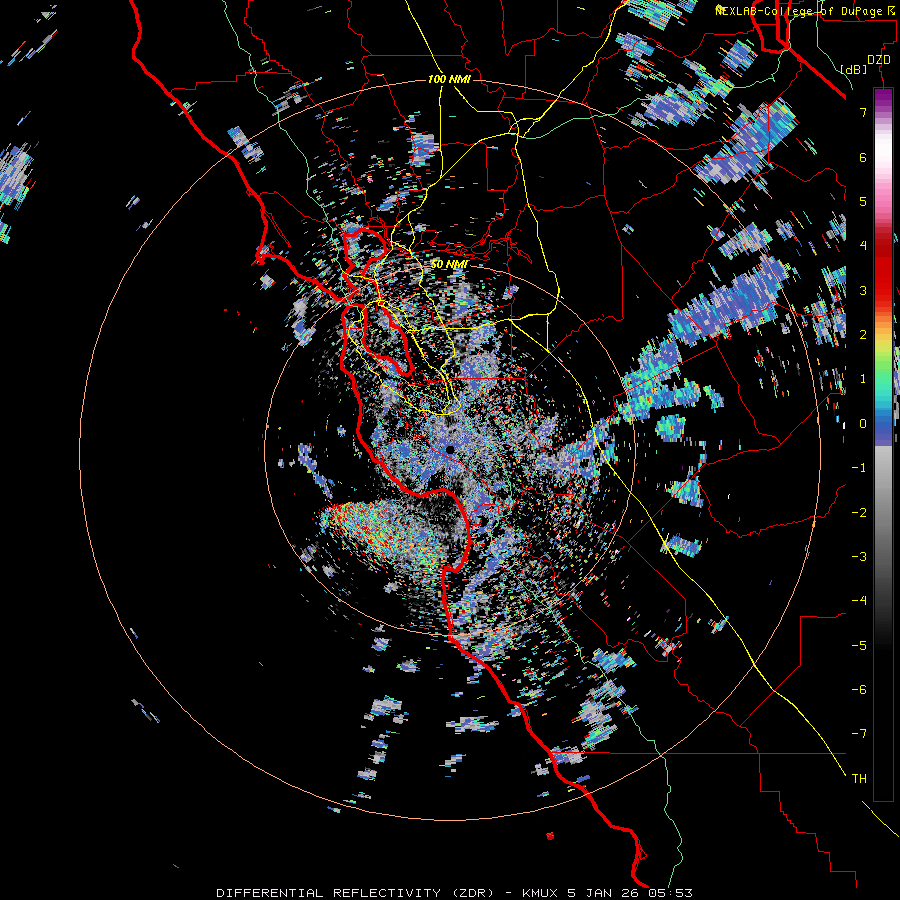Click the KMUX station identifier in the footer
The image size is (900, 900).
click(541, 893)
